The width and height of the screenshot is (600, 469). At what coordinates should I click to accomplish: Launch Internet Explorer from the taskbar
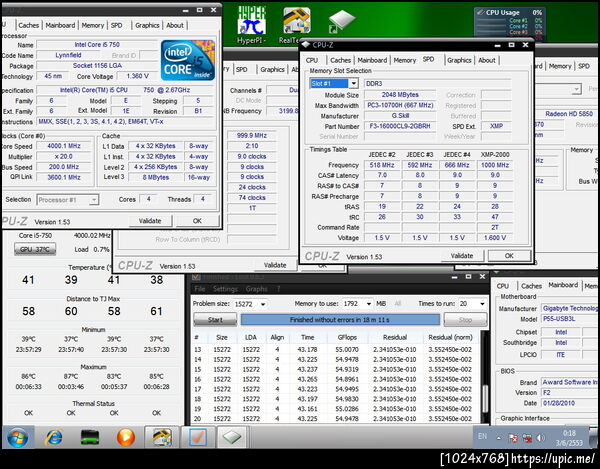[54, 437]
